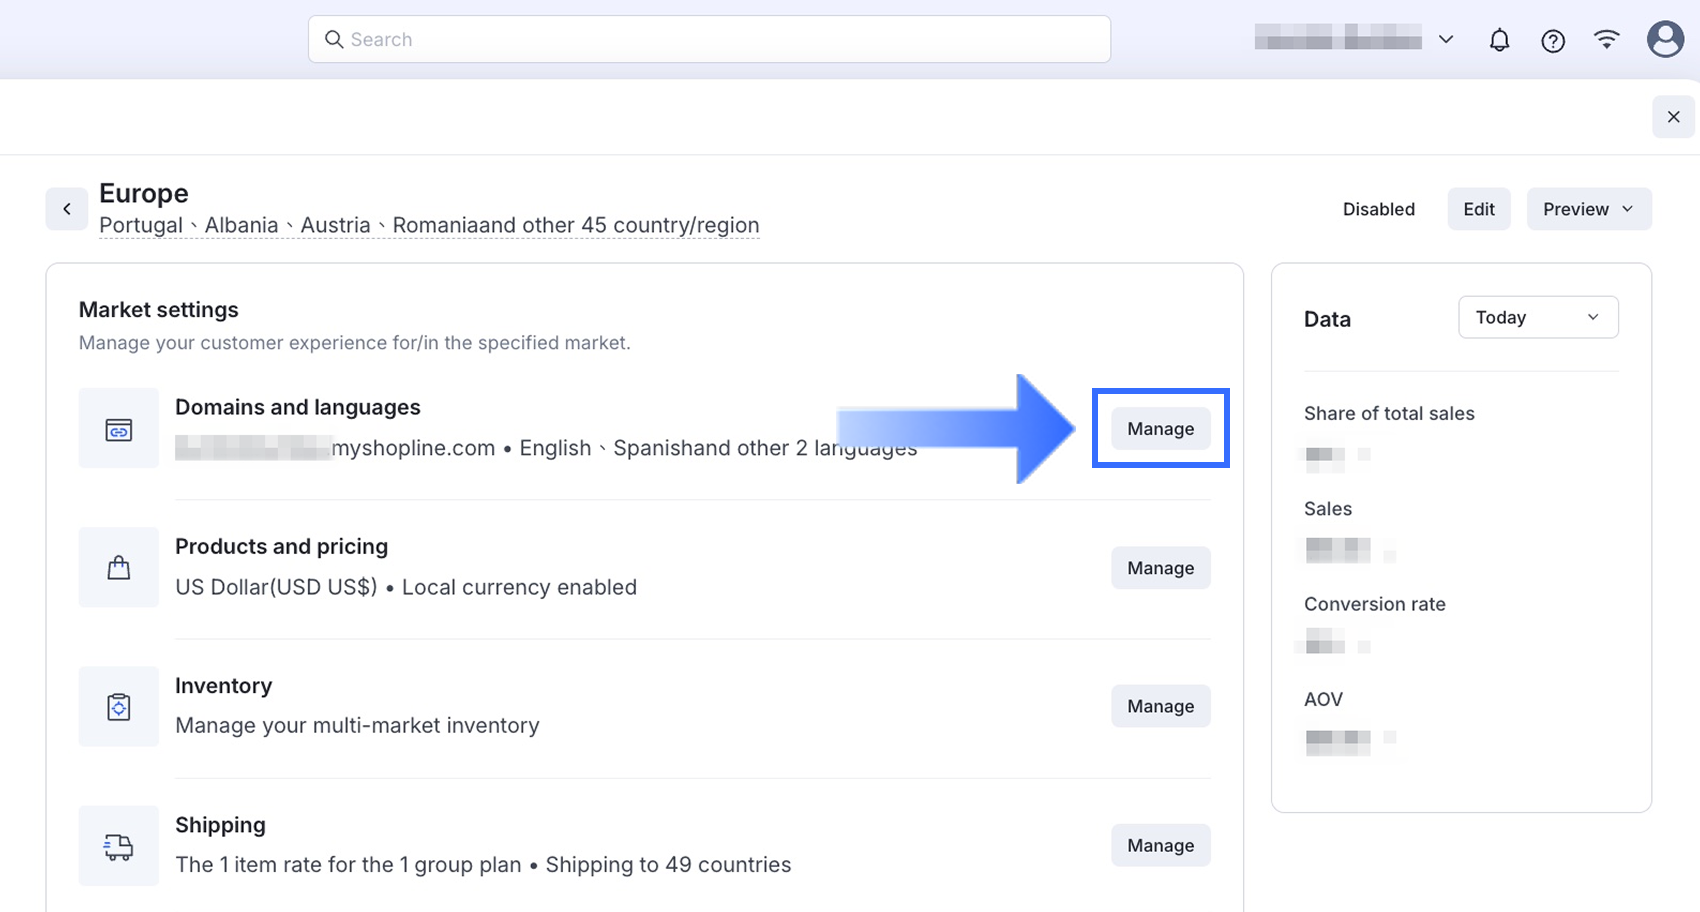The width and height of the screenshot is (1700, 912).
Task: Go back using the left arrow button
Action: pyautogui.click(x=67, y=209)
